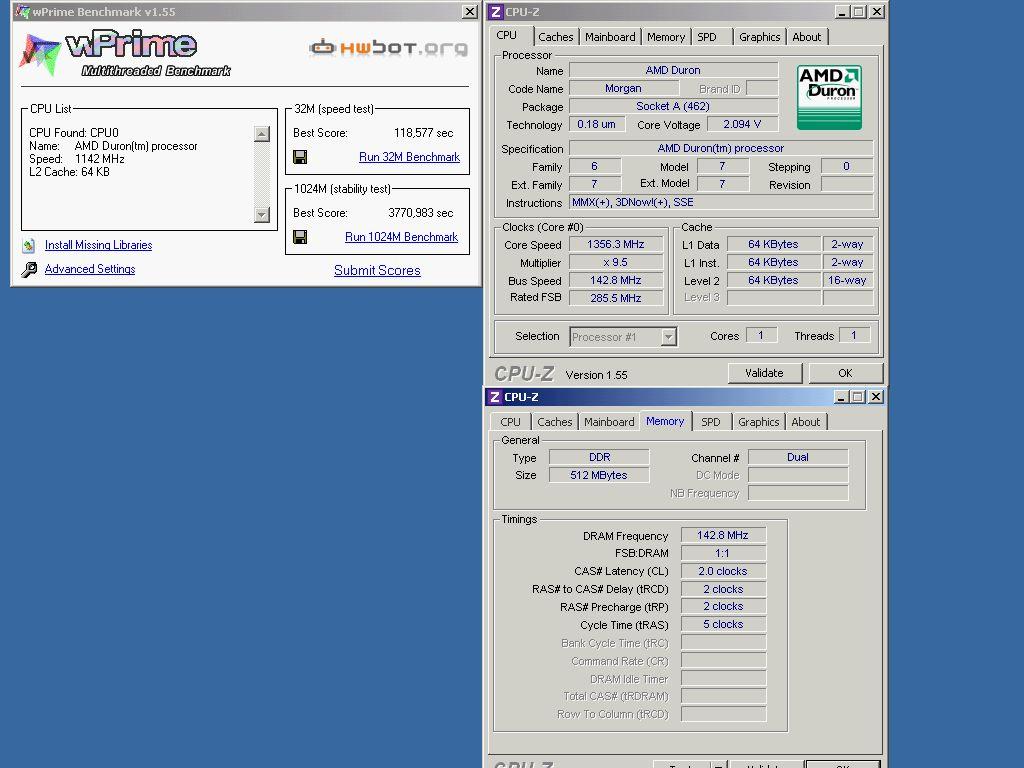Click the Submit Scores link
Screen dimensions: 1024x768
coord(377,270)
